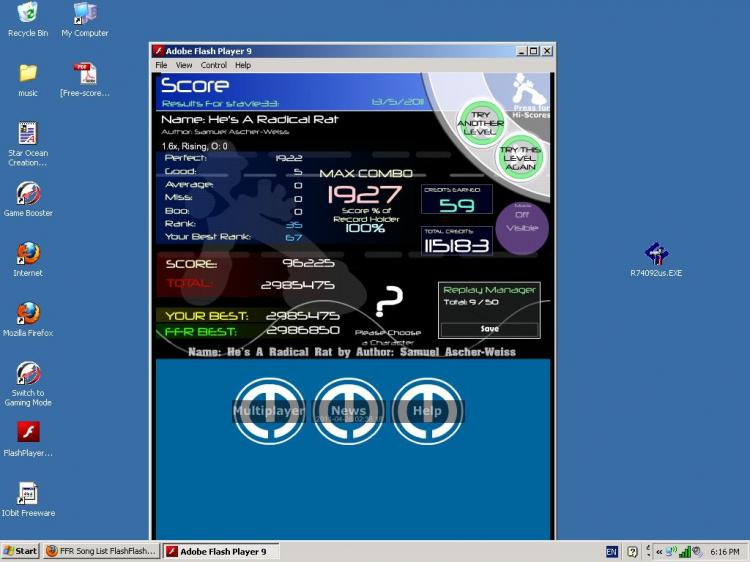Select the FlashPlayer desktop shortcut icon
Viewport: 750px width, 562px height.
[x=28, y=440]
